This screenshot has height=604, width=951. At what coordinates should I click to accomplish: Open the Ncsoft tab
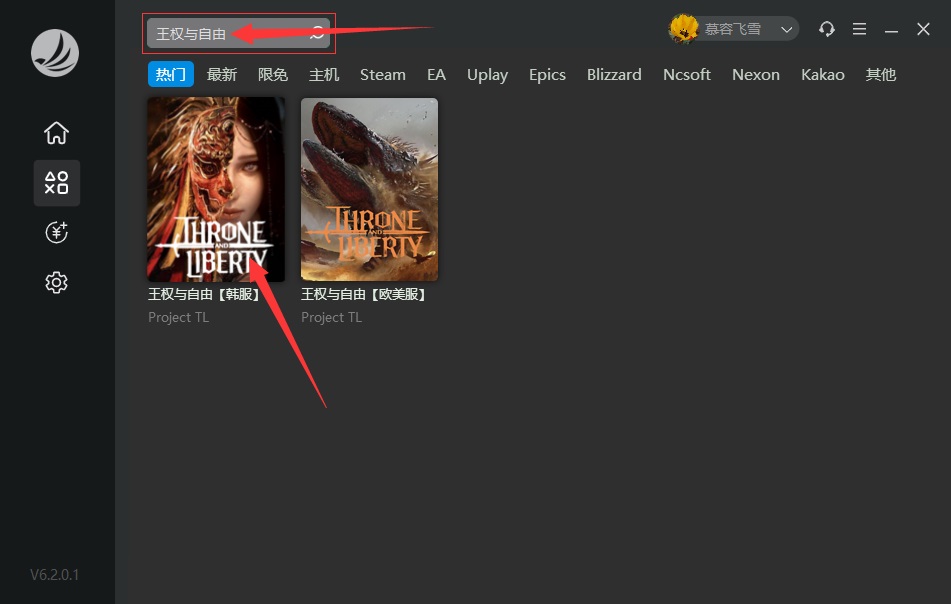[687, 75]
